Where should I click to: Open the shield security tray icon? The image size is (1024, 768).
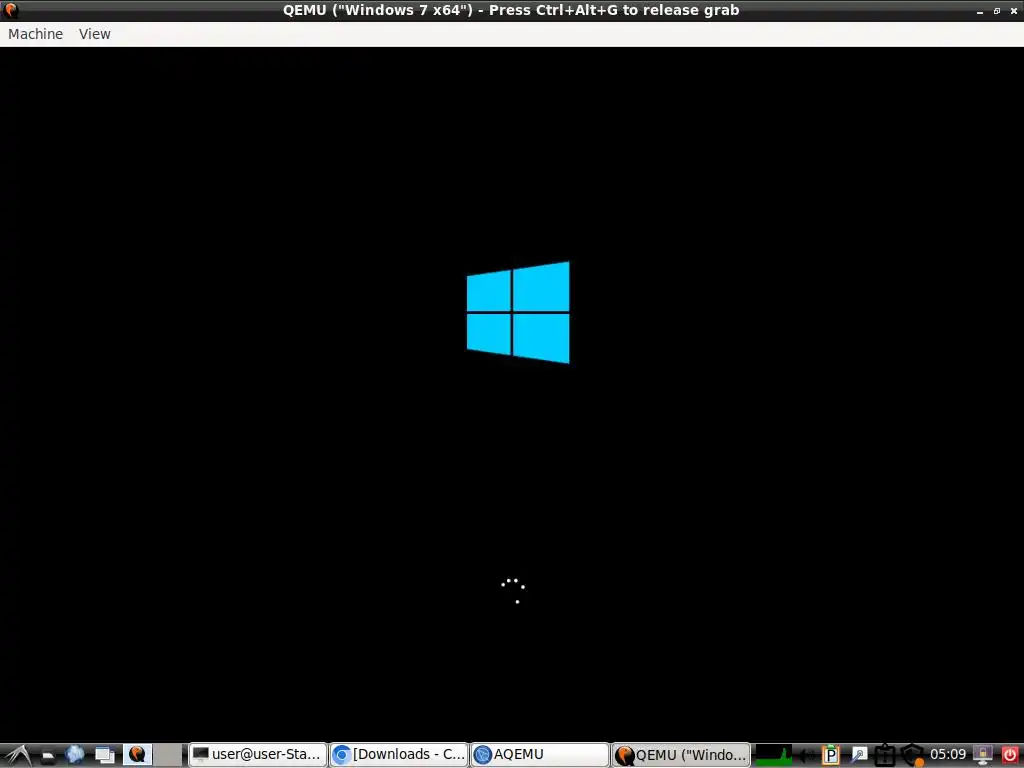click(912, 756)
